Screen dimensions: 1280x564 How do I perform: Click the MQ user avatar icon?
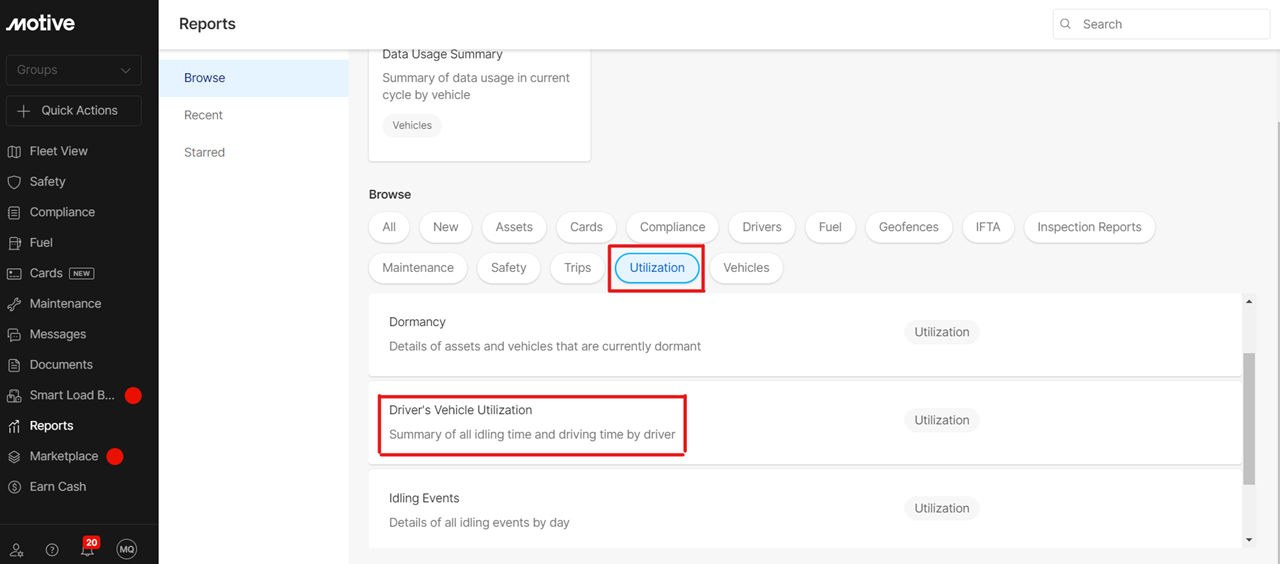point(126,549)
